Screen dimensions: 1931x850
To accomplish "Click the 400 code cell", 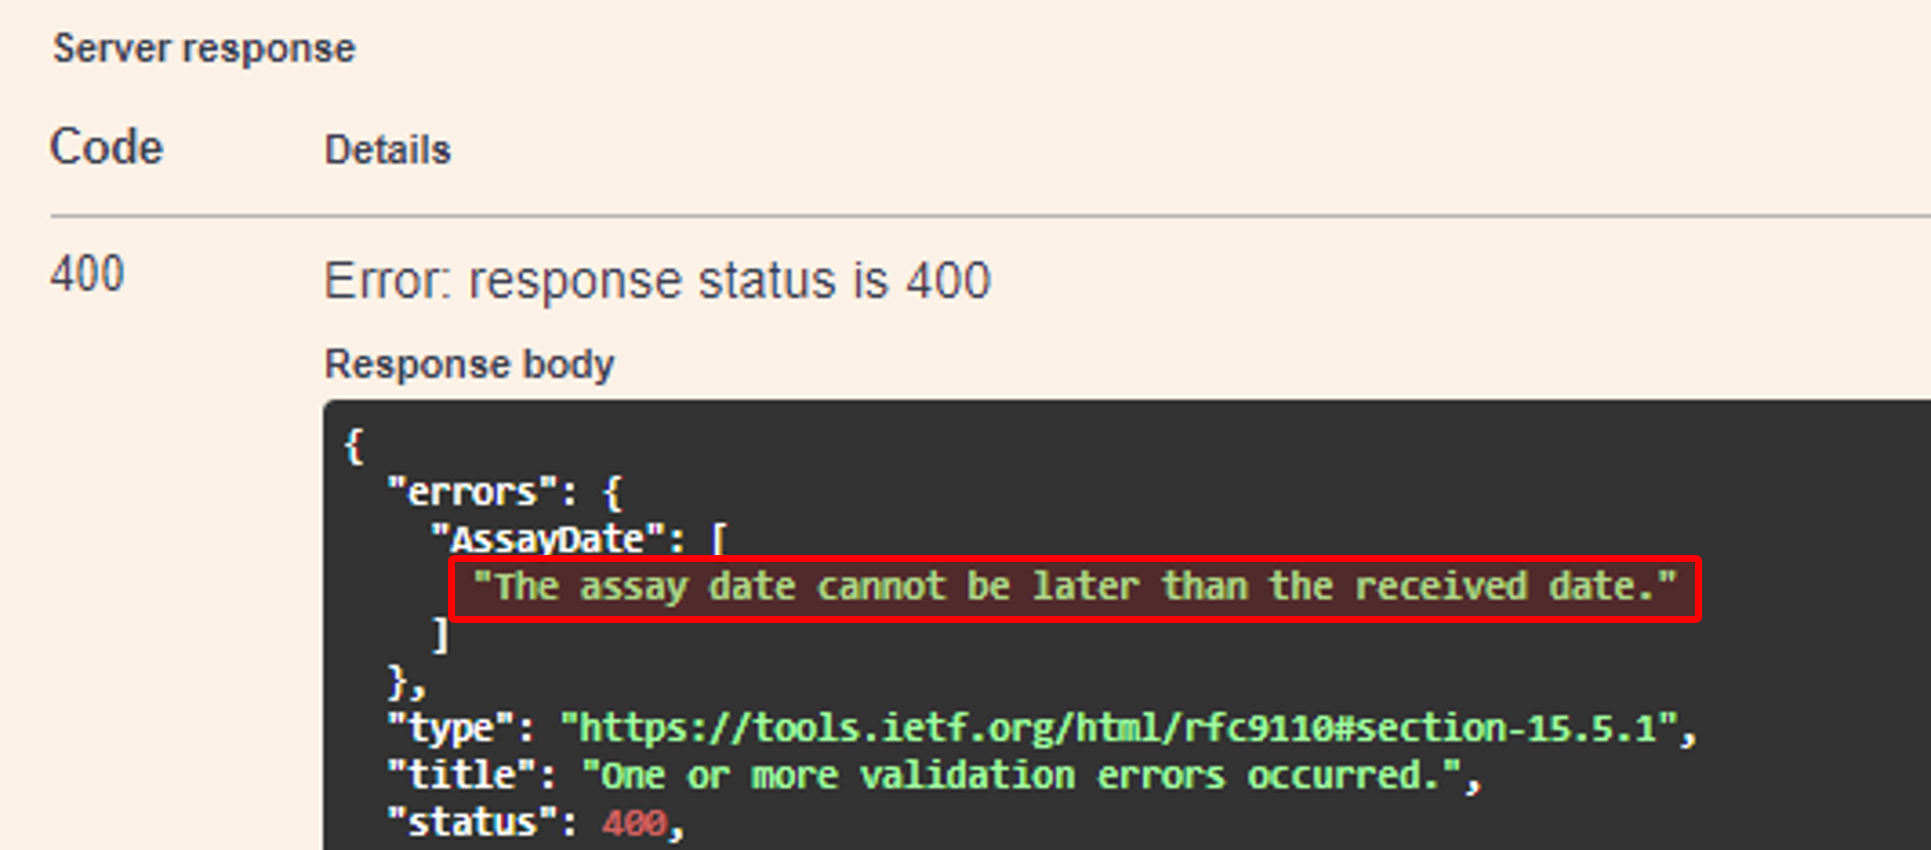I will [x=88, y=273].
